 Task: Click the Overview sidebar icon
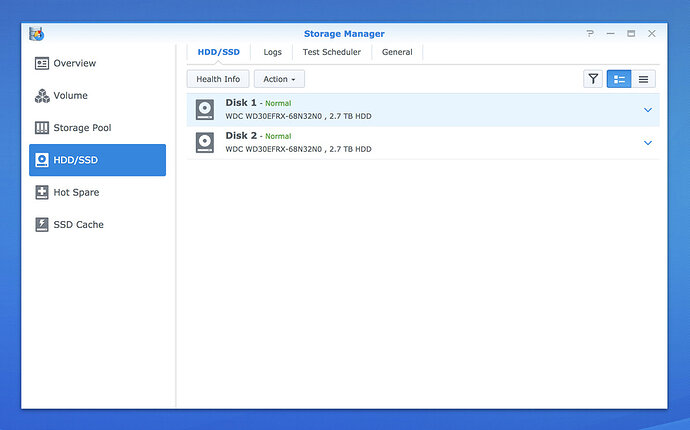tap(42, 63)
